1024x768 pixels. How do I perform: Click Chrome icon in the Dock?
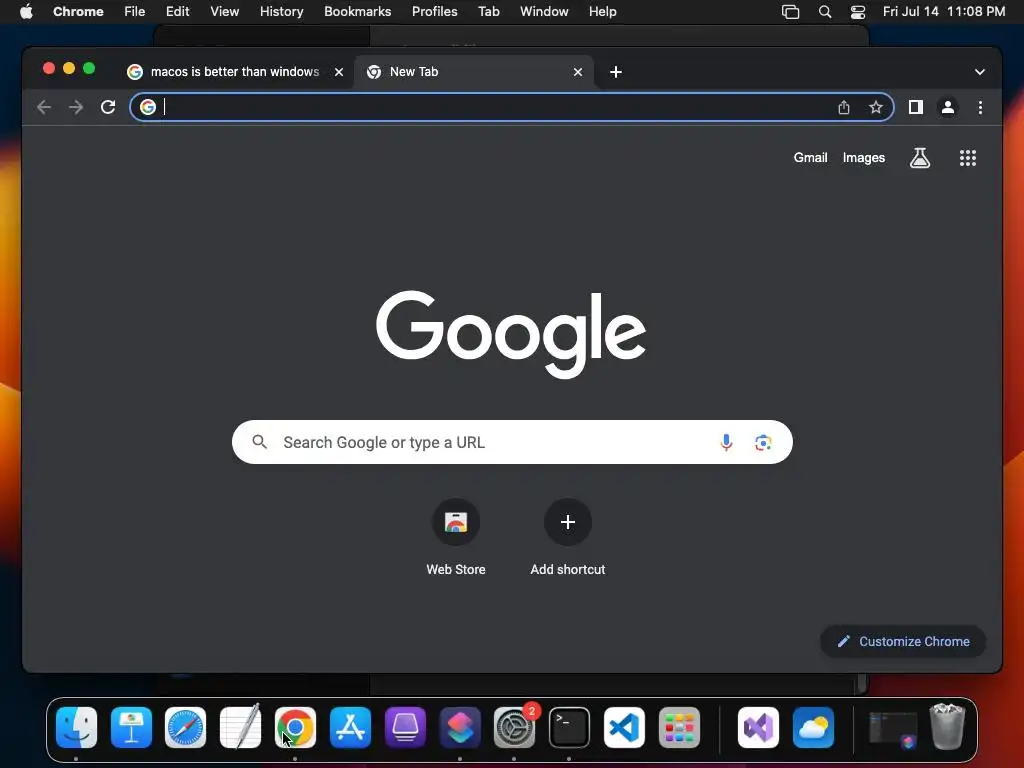coord(295,728)
